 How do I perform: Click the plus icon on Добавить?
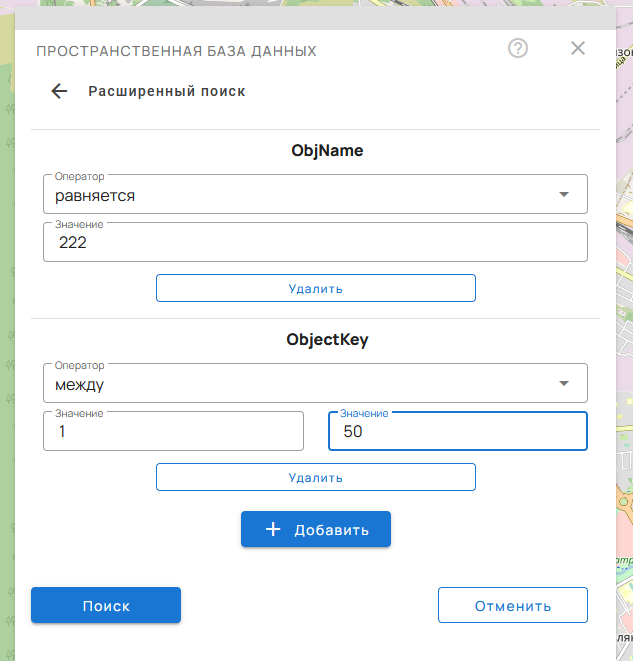(273, 530)
